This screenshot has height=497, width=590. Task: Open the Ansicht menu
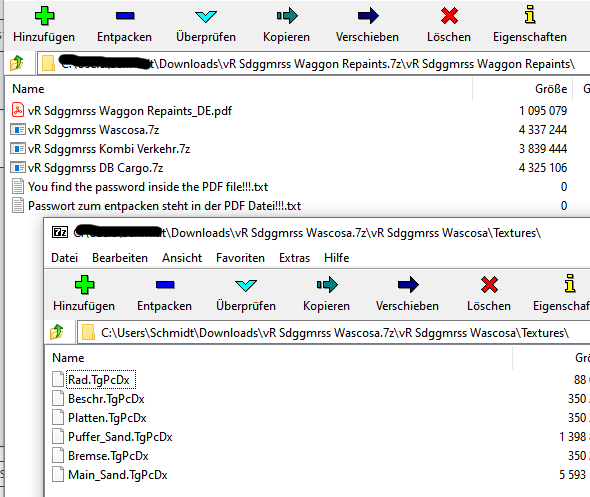point(182,258)
